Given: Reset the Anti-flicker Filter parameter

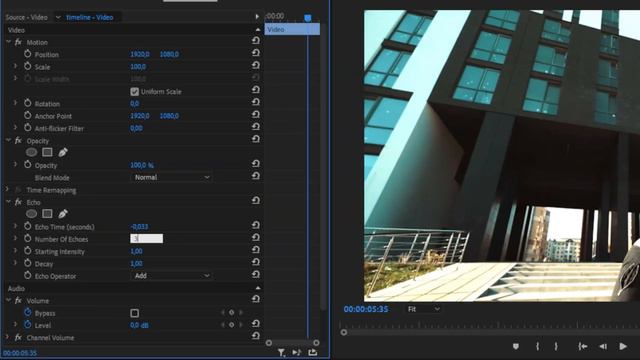Looking at the screenshot, I should click(256, 127).
